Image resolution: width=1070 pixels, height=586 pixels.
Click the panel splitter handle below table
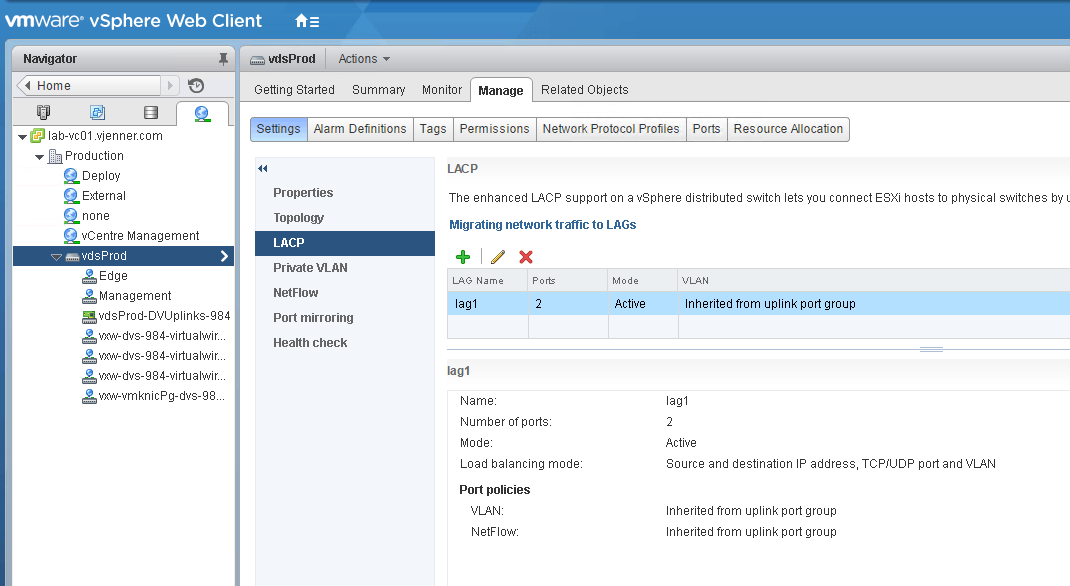931,349
